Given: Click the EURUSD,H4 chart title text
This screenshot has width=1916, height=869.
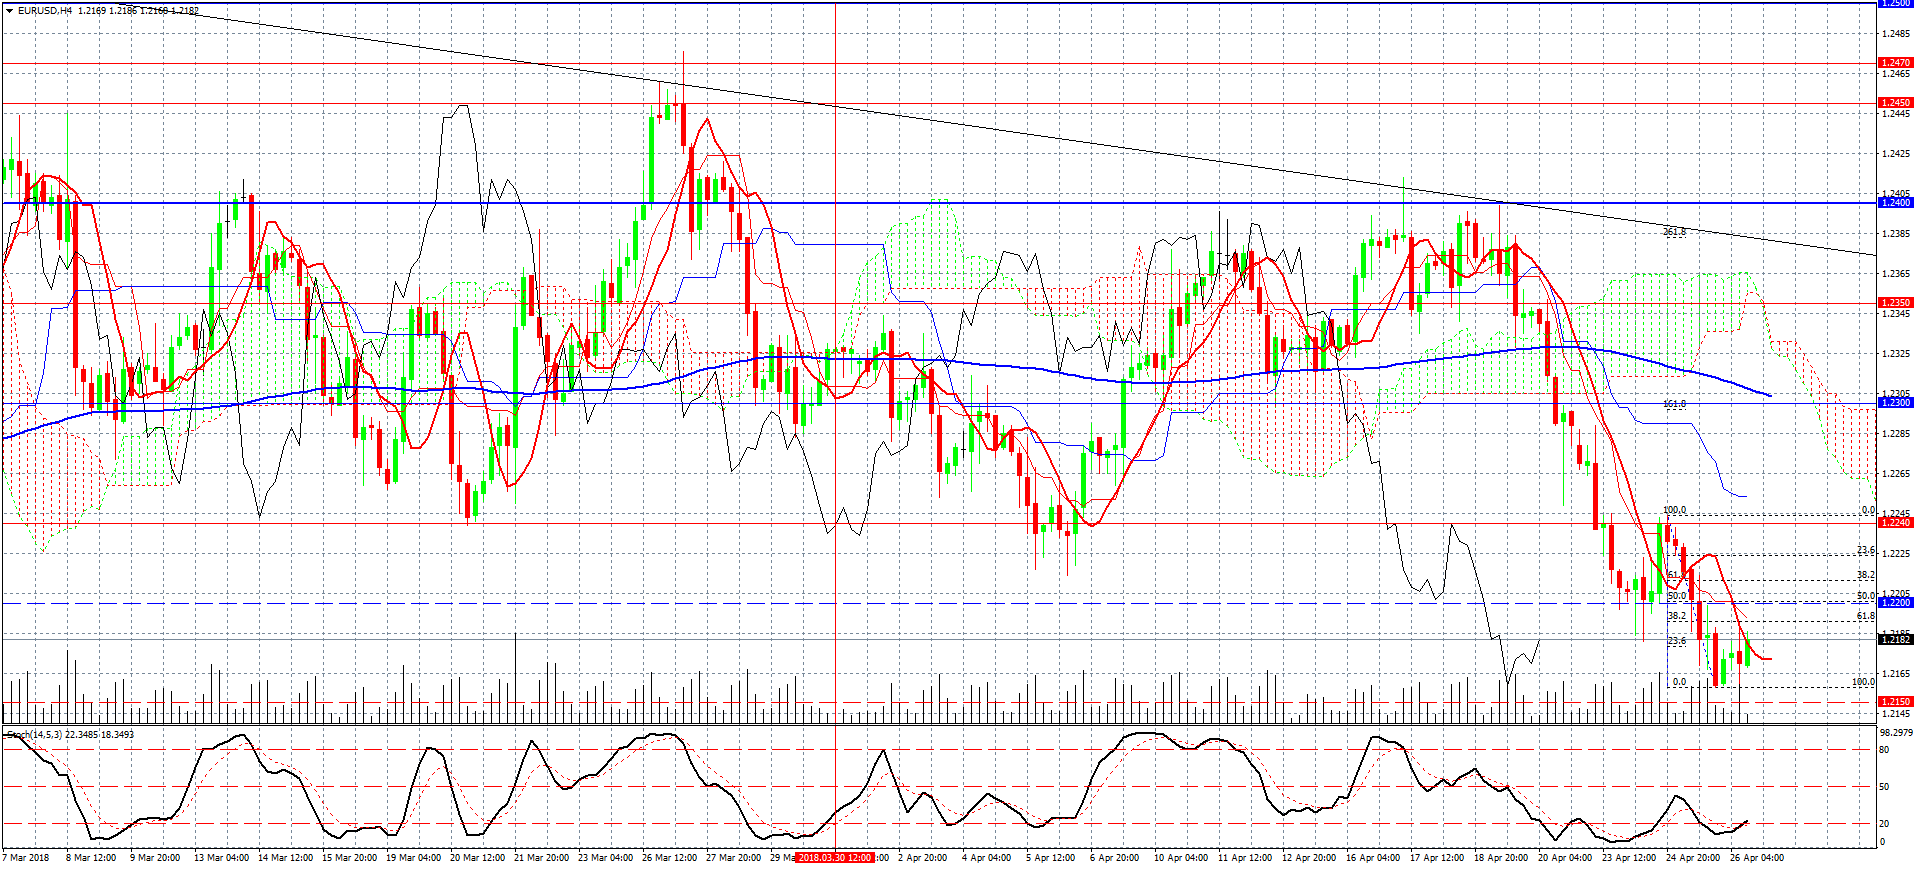Looking at the screenshot, I should (x=45, y=11).
